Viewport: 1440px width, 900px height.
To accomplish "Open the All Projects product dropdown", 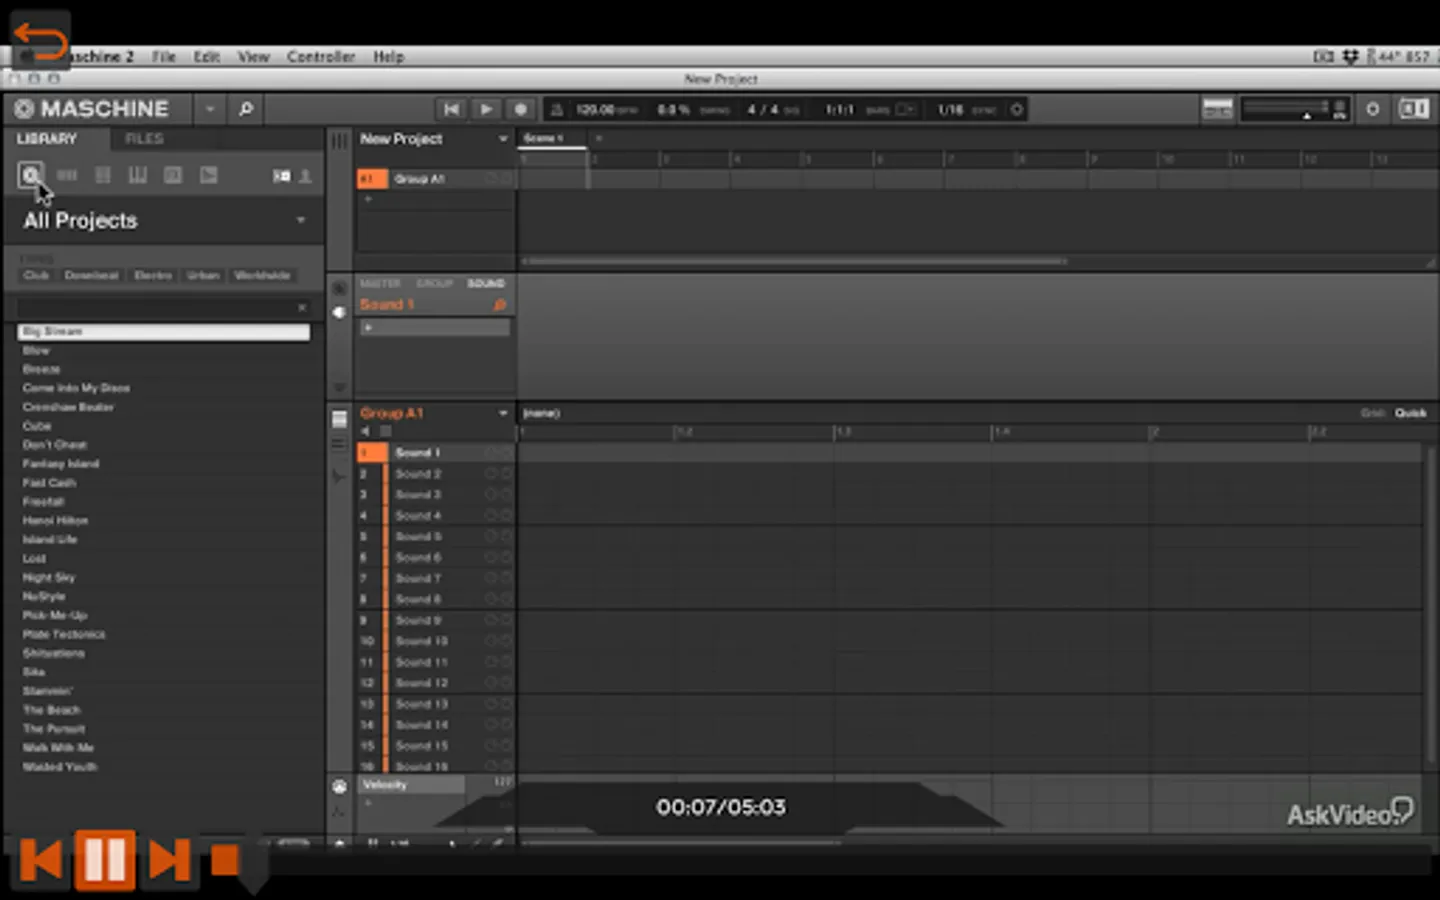I will [x=300, y=220].
